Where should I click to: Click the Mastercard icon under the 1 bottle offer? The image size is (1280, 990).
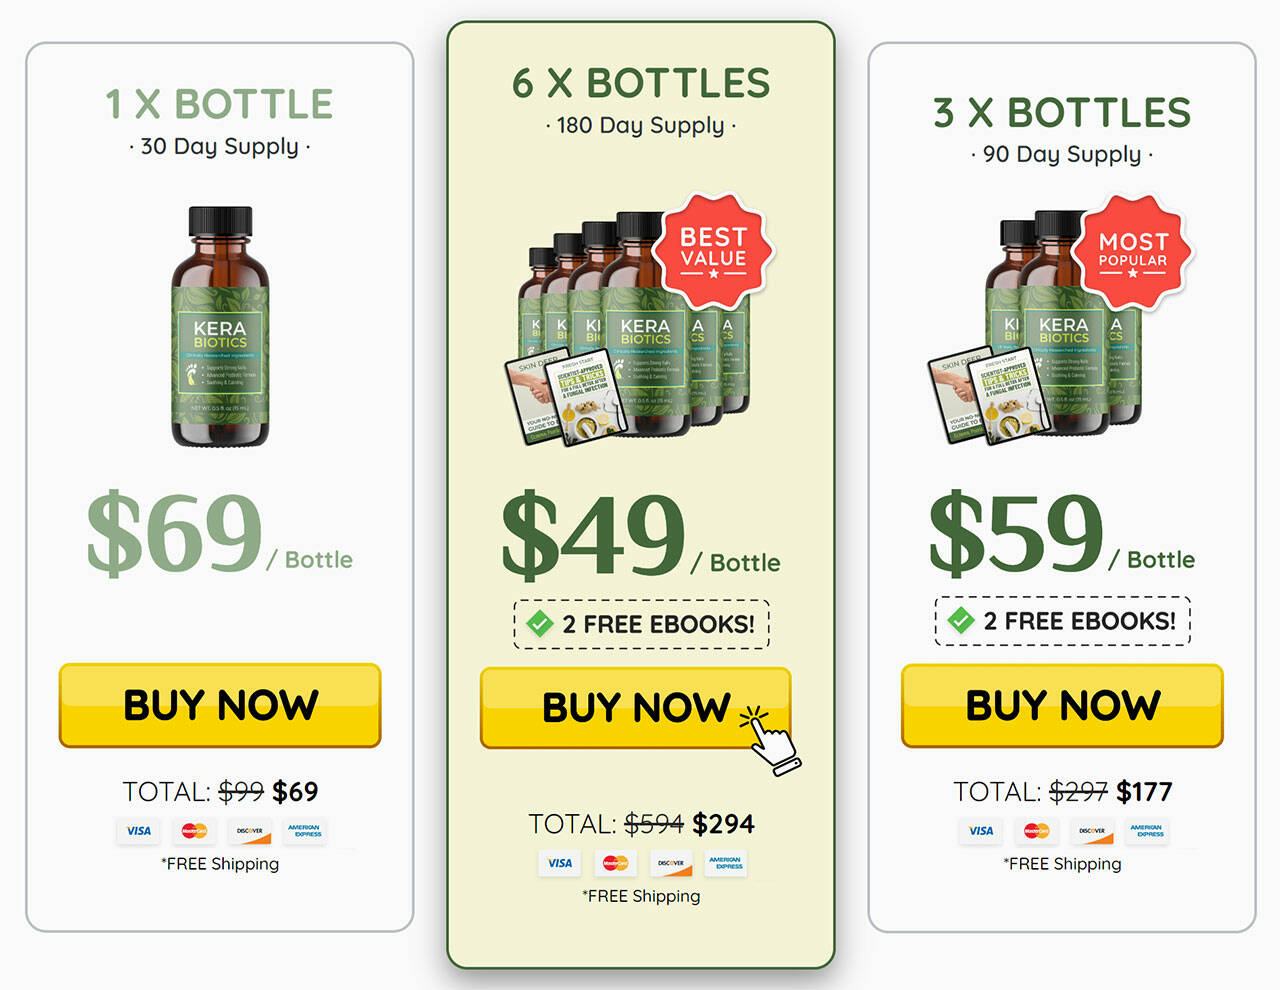pyautogui.click(x=194, y=831)
